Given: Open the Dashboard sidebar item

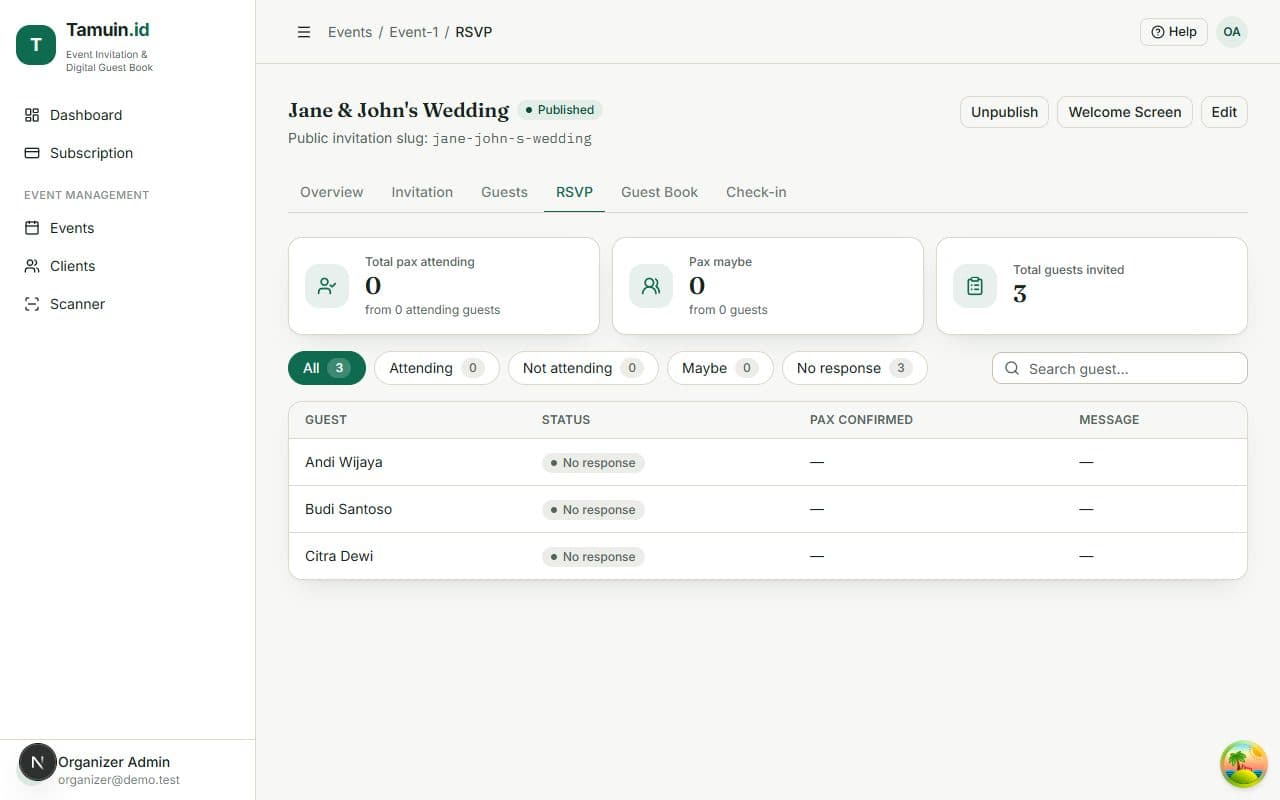Looking at the screenshot, I should tap(127, 115).
